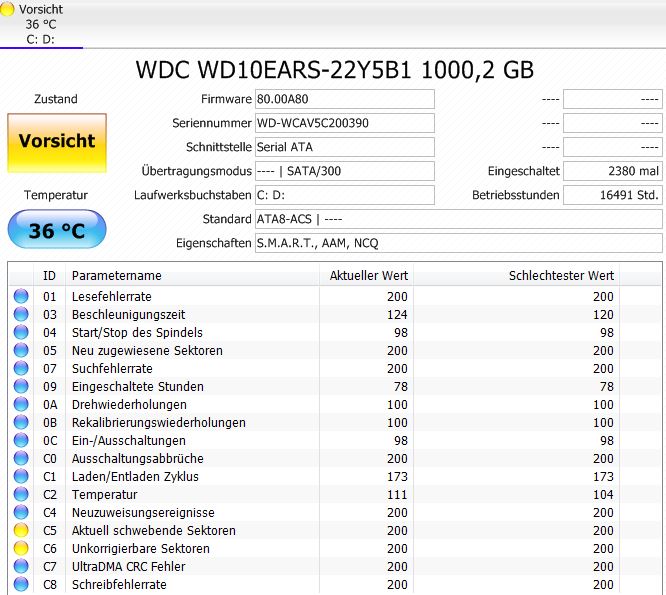Select the Ausschaltungsabbrüche attribute name

(138, 459)
